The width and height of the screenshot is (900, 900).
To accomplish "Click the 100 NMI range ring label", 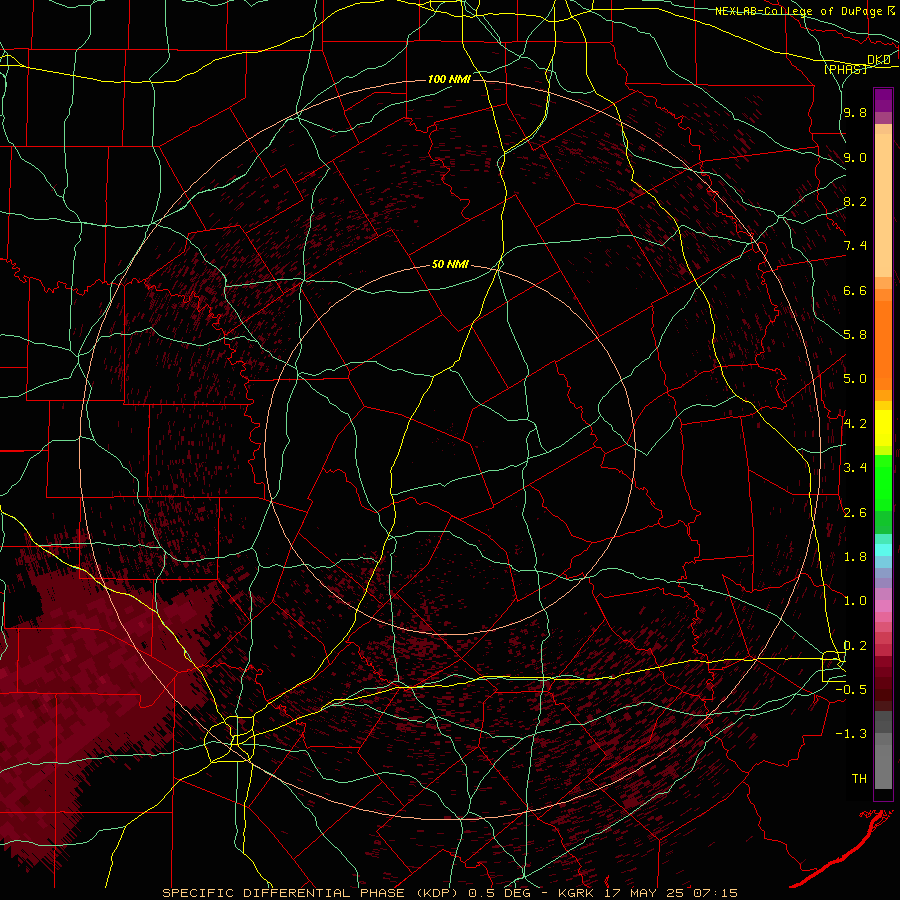I will point(449,79).
